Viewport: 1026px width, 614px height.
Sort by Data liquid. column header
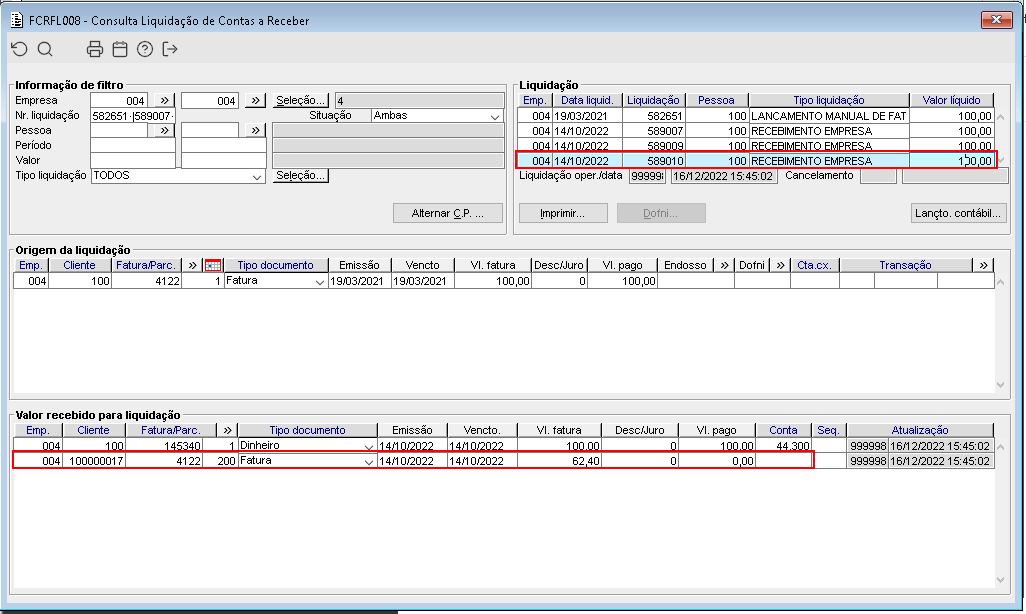click(x=587, y=100)
